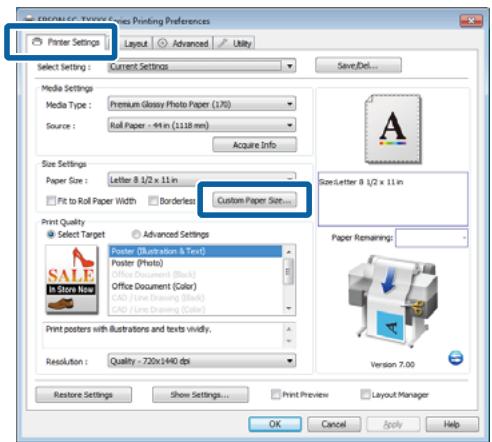This screenshot has height=442, width=492.
Task: Click the Cancel button
Action: [334, 424]
